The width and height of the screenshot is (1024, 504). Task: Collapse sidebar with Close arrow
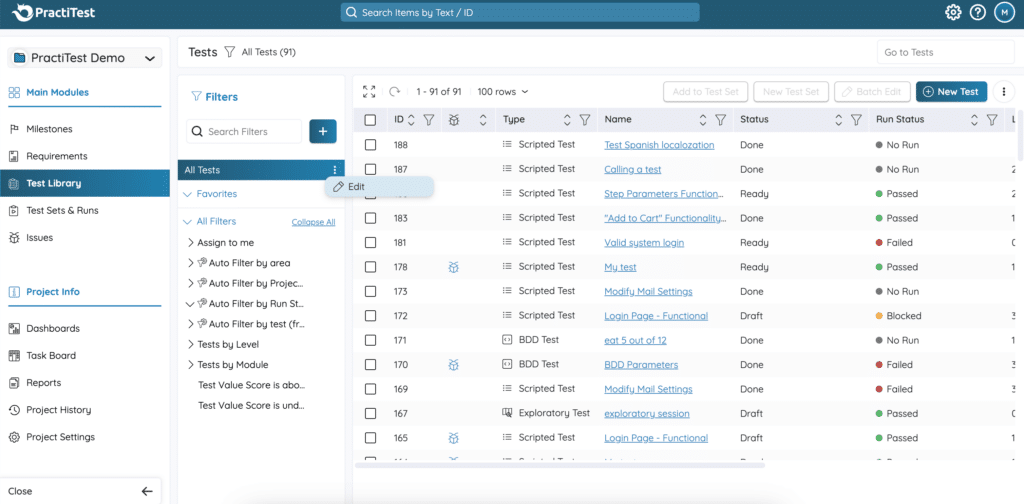147,492
